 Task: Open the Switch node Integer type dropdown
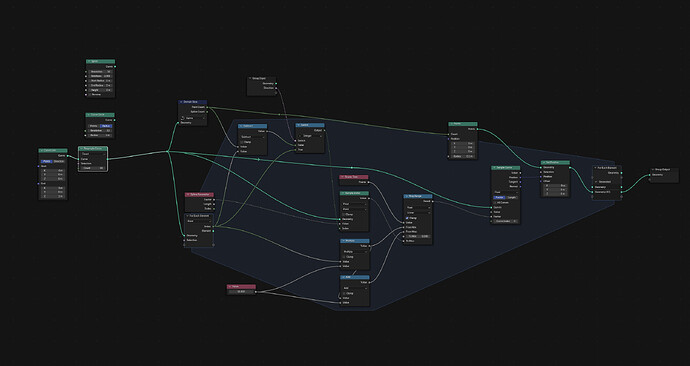pyautogui.click(x=310, y=136)
